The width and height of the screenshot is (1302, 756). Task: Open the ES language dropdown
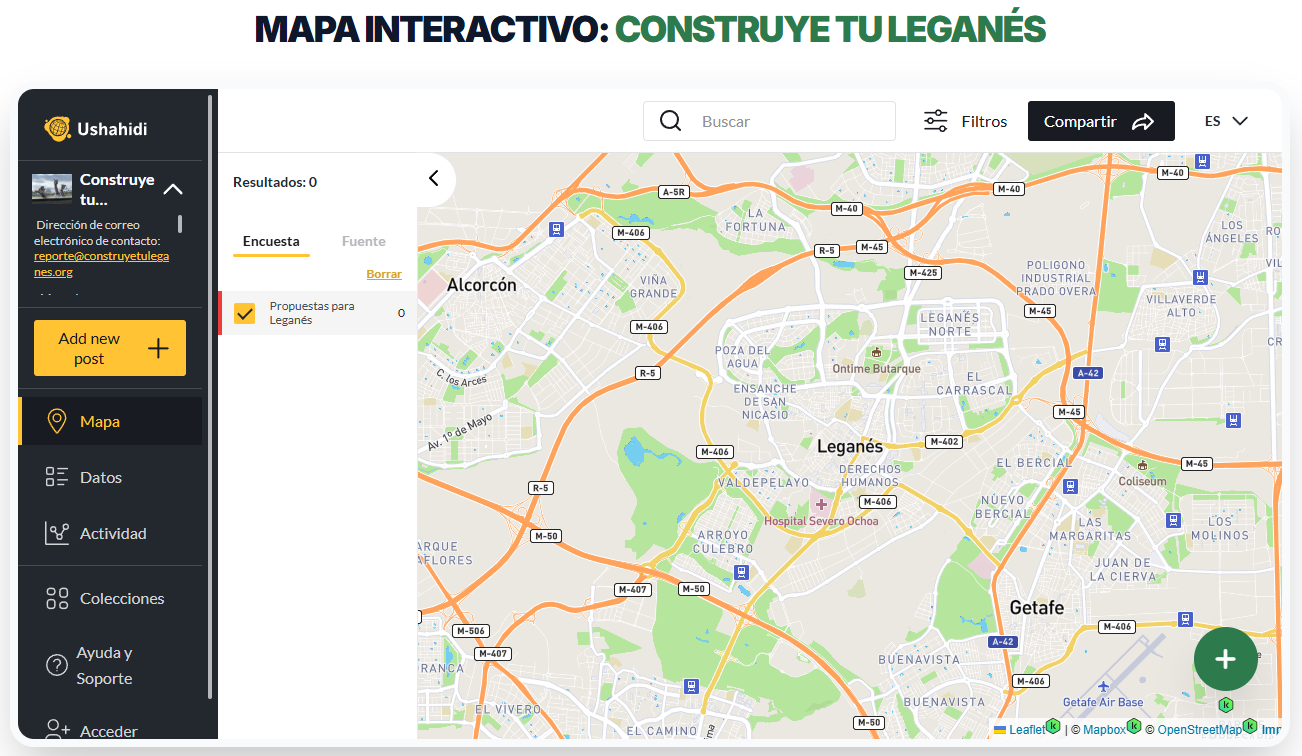coord(1225,120)
